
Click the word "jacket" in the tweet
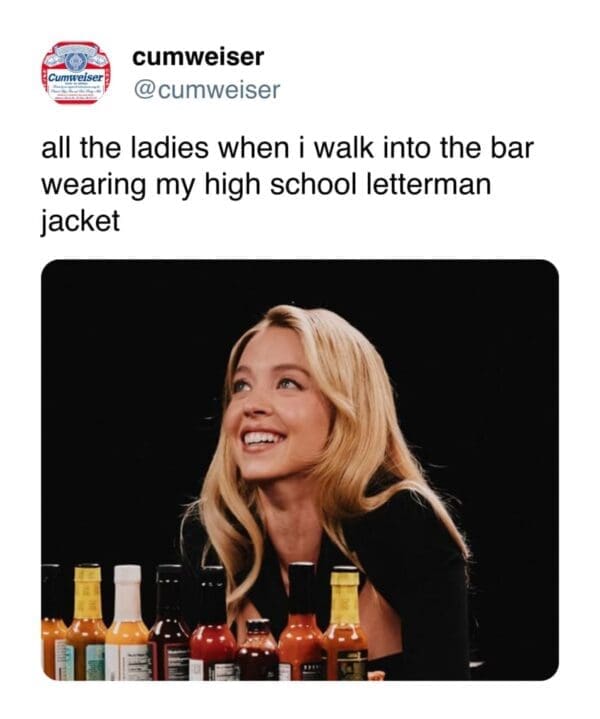[x=80, y=220]
